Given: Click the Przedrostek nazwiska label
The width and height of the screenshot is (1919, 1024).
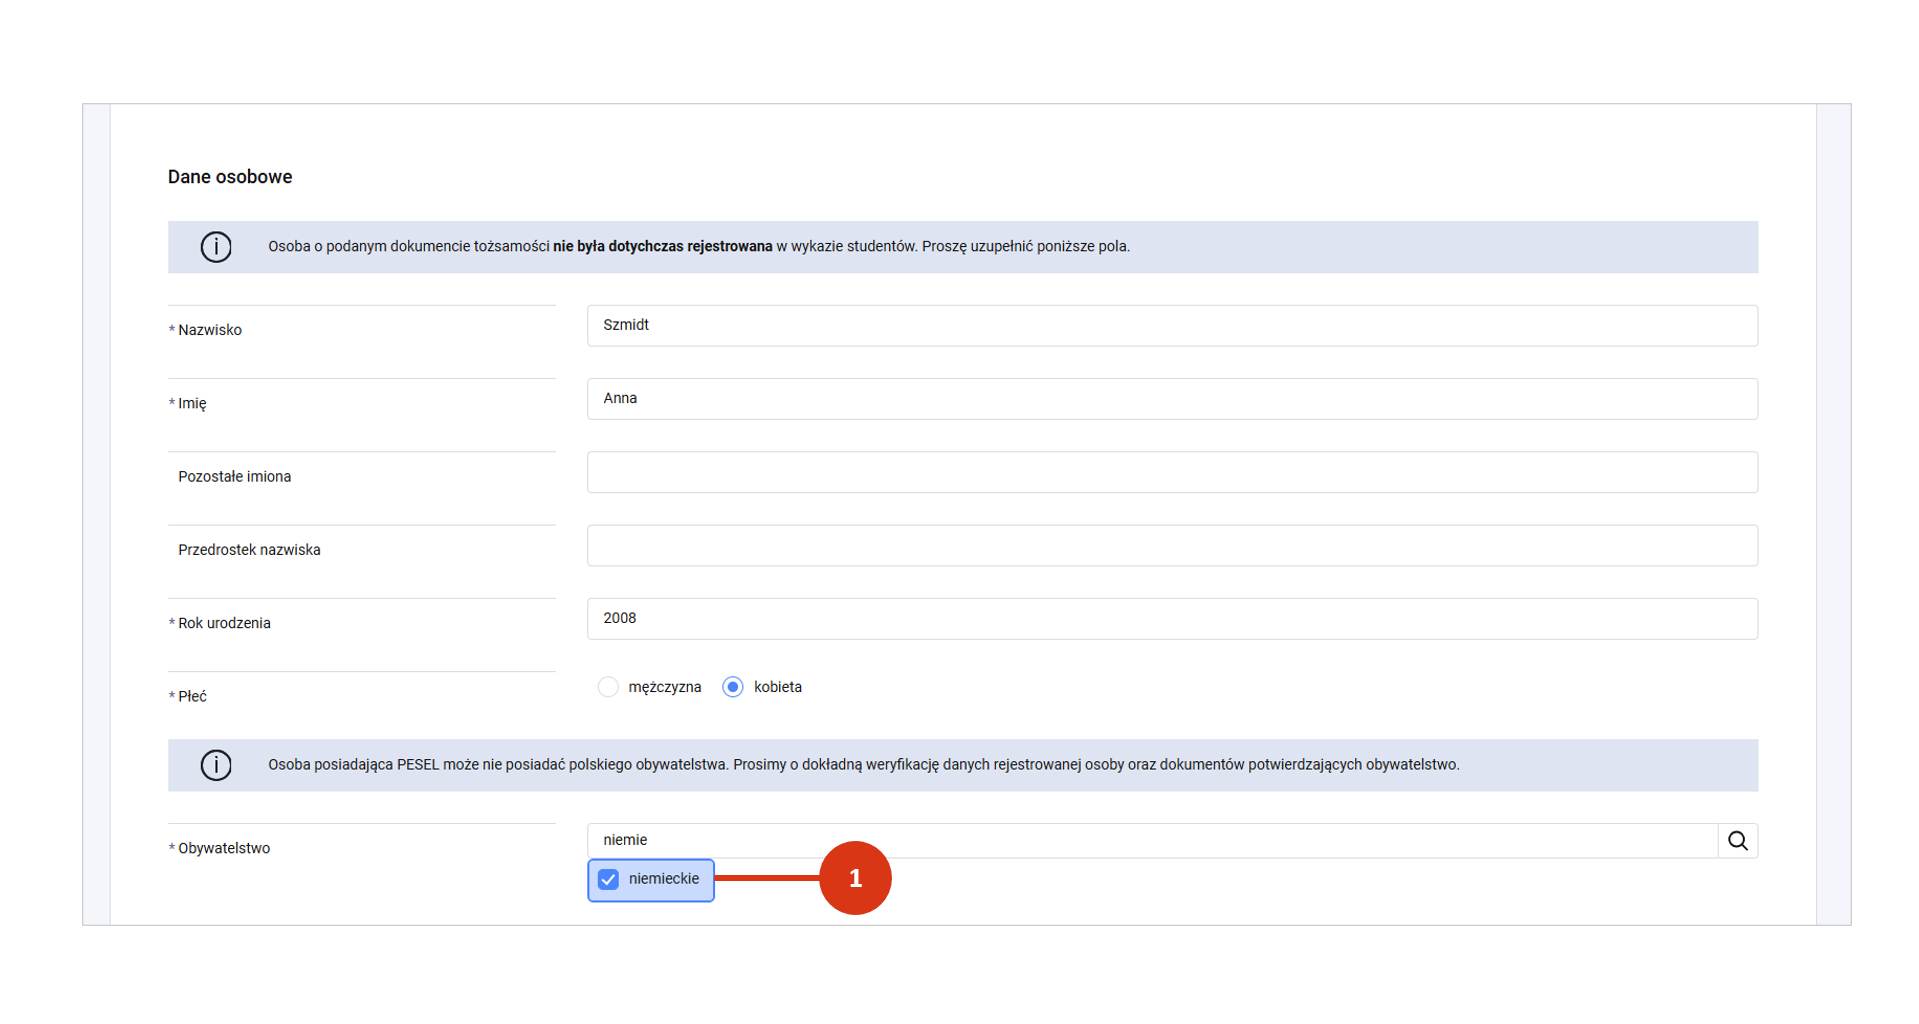Looking at the screenshot, I should coord(249,550).
